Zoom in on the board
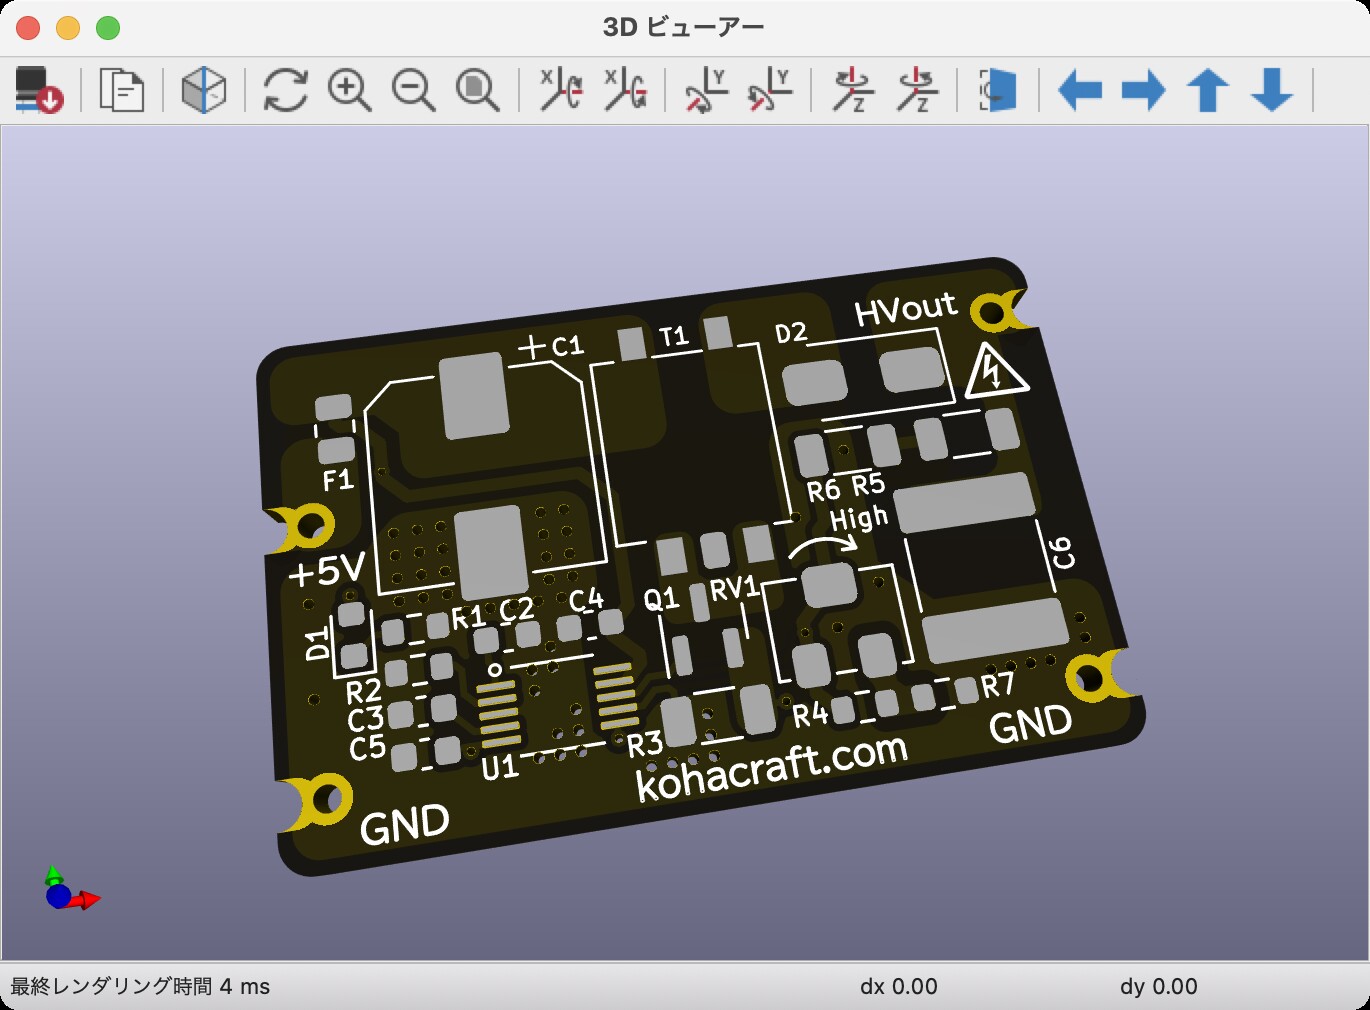Screen dimensions: 1370x1010 point(349,90)
